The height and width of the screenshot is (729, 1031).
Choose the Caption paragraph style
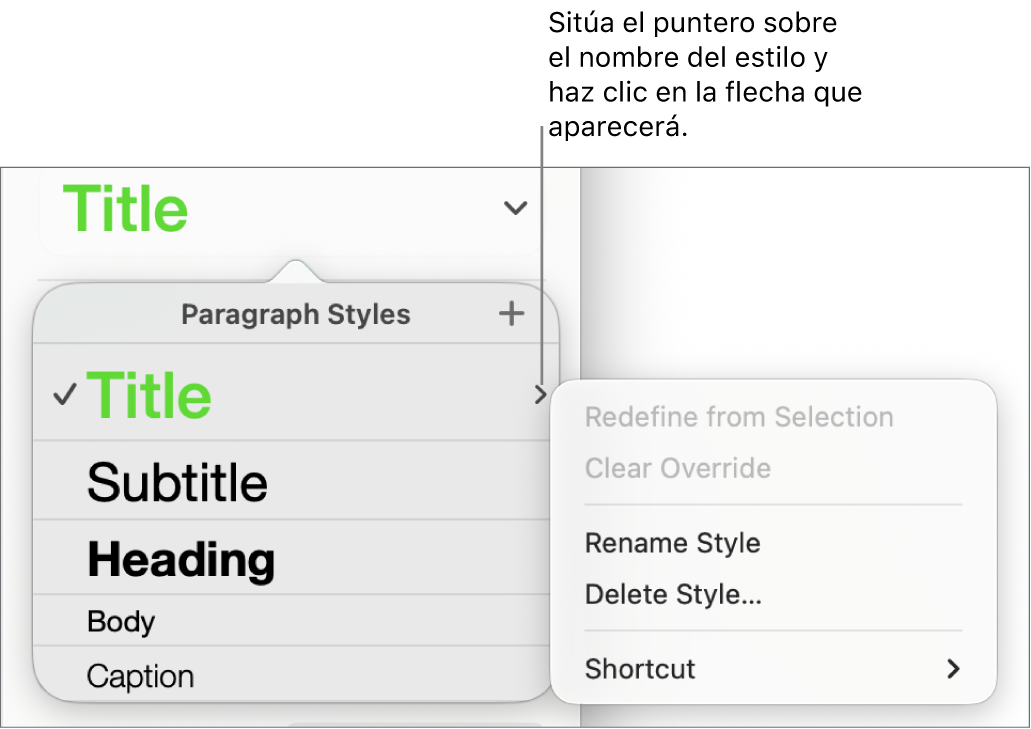(x=139, y=676)
